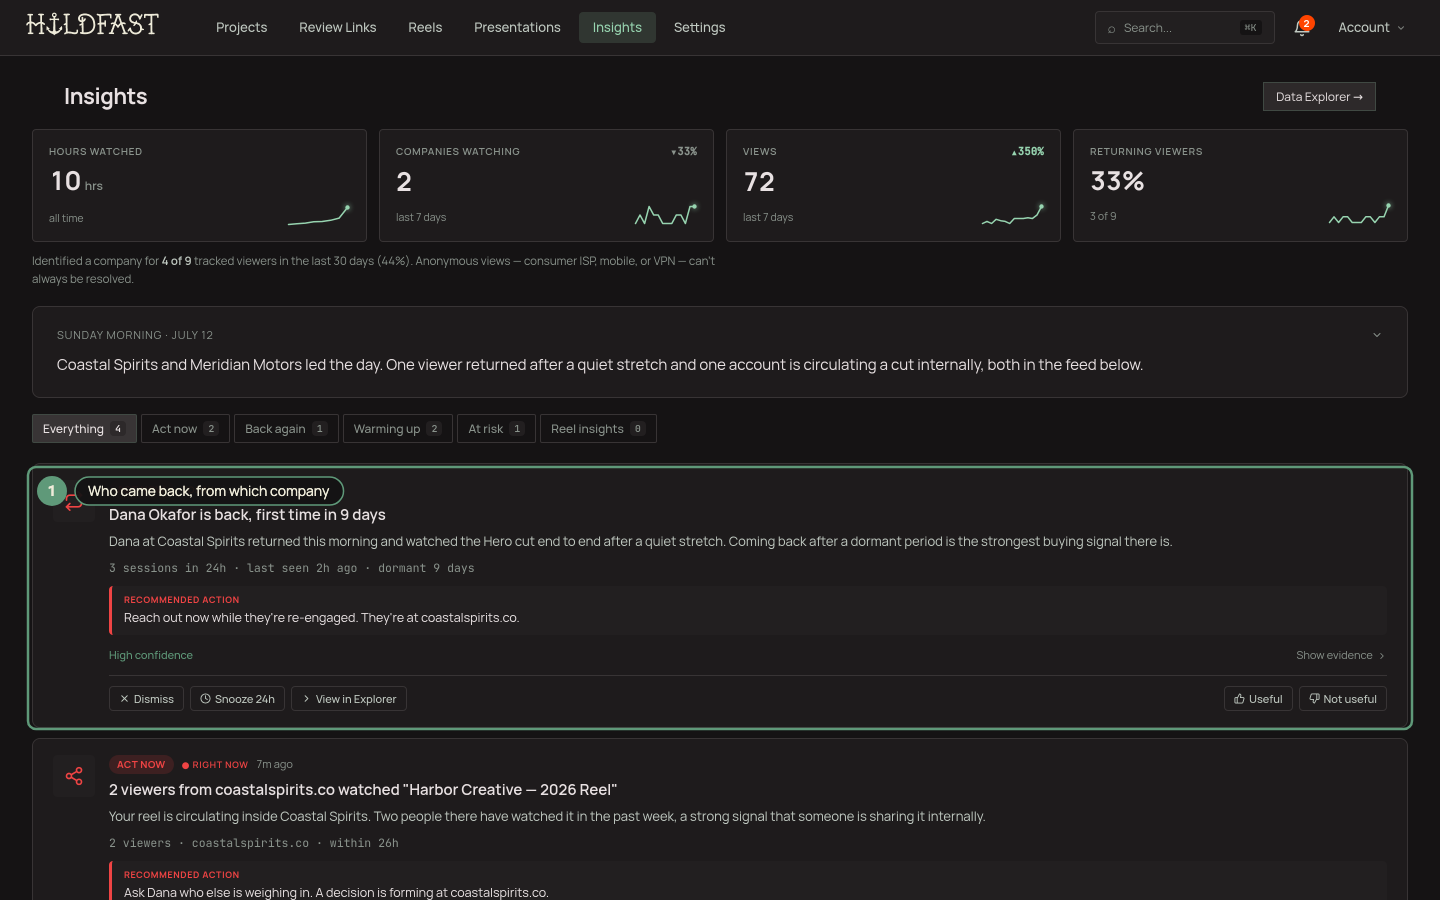Click the Companies Watching sparkline chart
Image resolution: width=1440 pixels, height=900 pixels.
pyautogui.click(x=666, y=214)
